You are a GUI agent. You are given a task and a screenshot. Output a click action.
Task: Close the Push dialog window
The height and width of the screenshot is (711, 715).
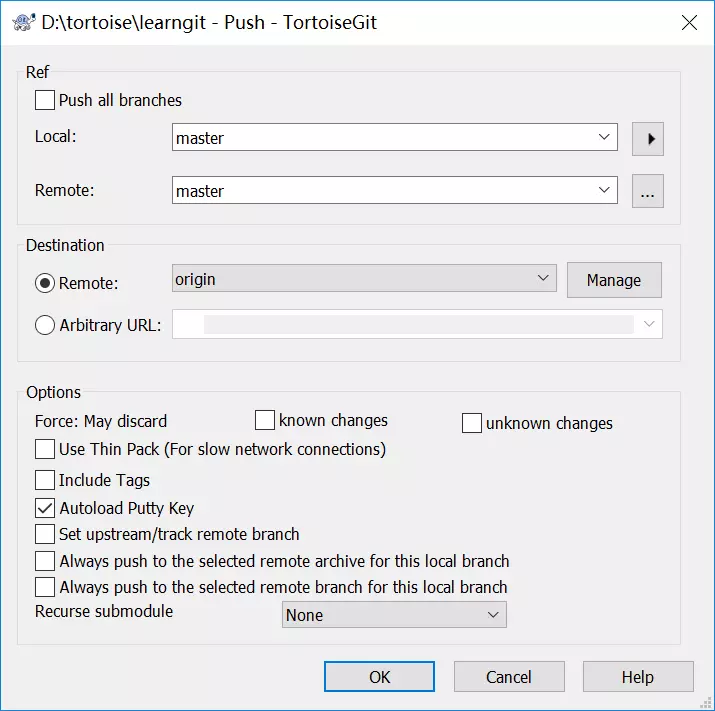pyautogui.click(x=689, y=22)
